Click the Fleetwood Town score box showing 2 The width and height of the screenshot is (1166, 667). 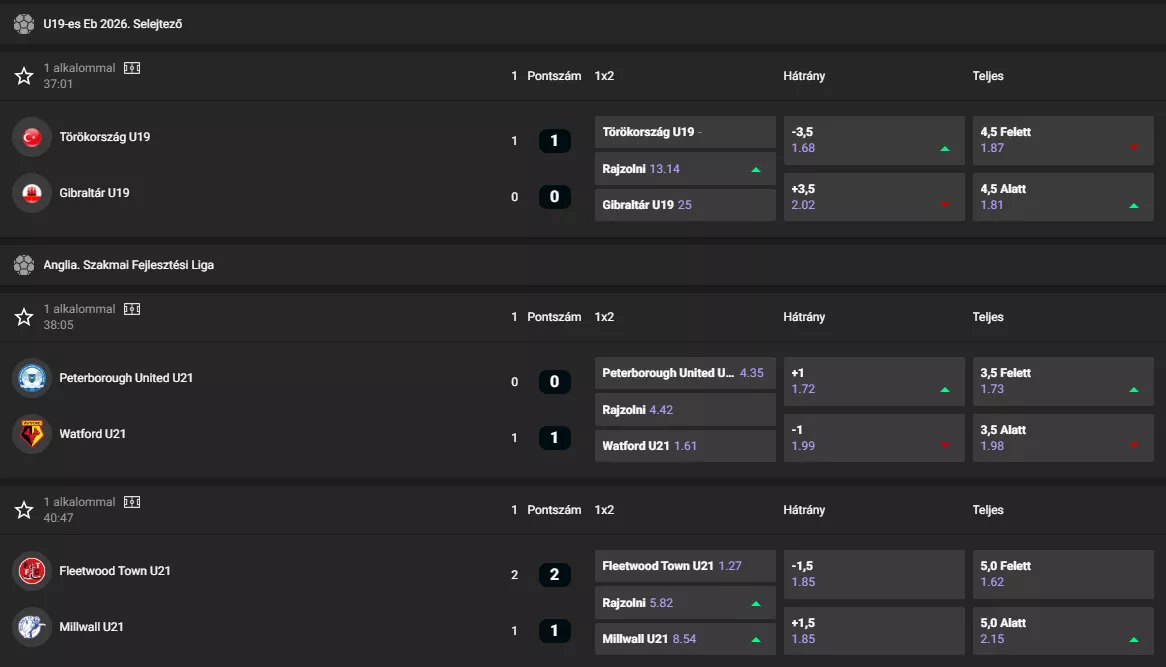[x=554, y=574]
